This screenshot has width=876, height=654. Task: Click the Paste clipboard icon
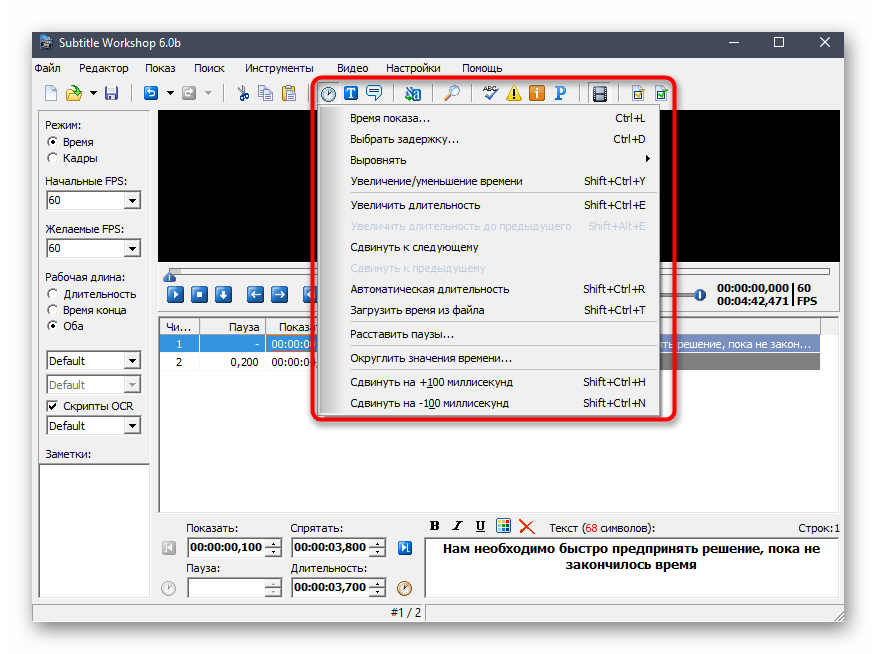289,93
